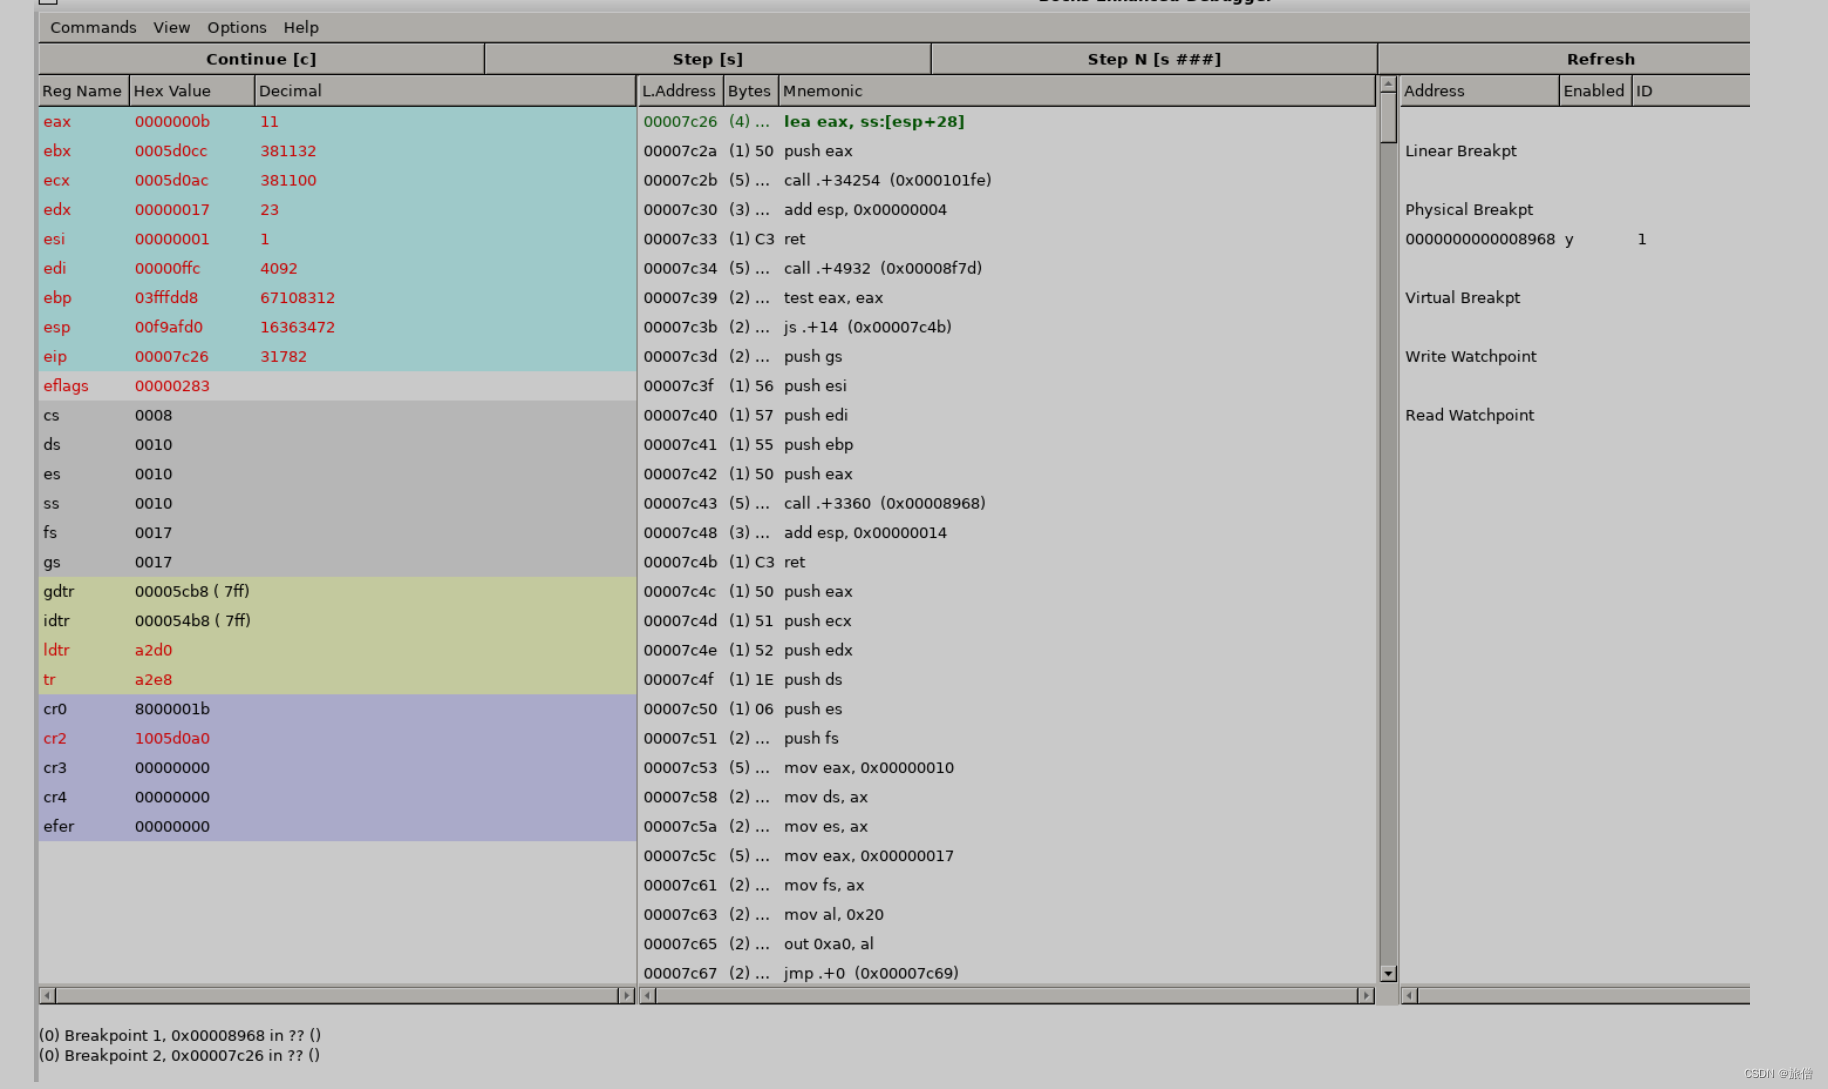Click left arrow of disassembly horizontal scrollbar
Image resolution: width=1828 pixels, height=1089 pixels.
click(x=647, y=995)
